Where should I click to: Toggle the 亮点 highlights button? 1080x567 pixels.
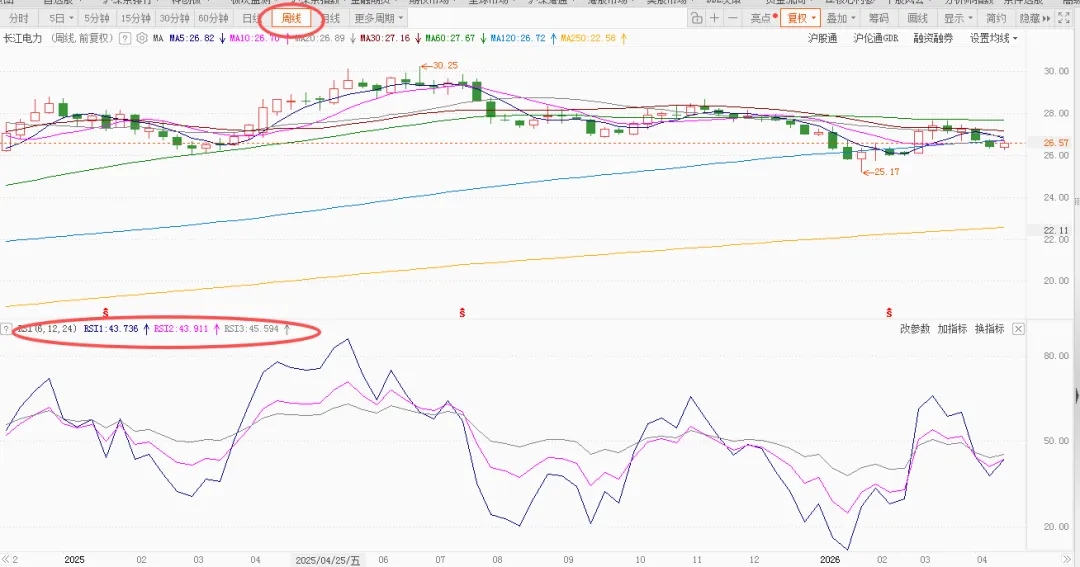pyautogui.click(x=762, y=19)
